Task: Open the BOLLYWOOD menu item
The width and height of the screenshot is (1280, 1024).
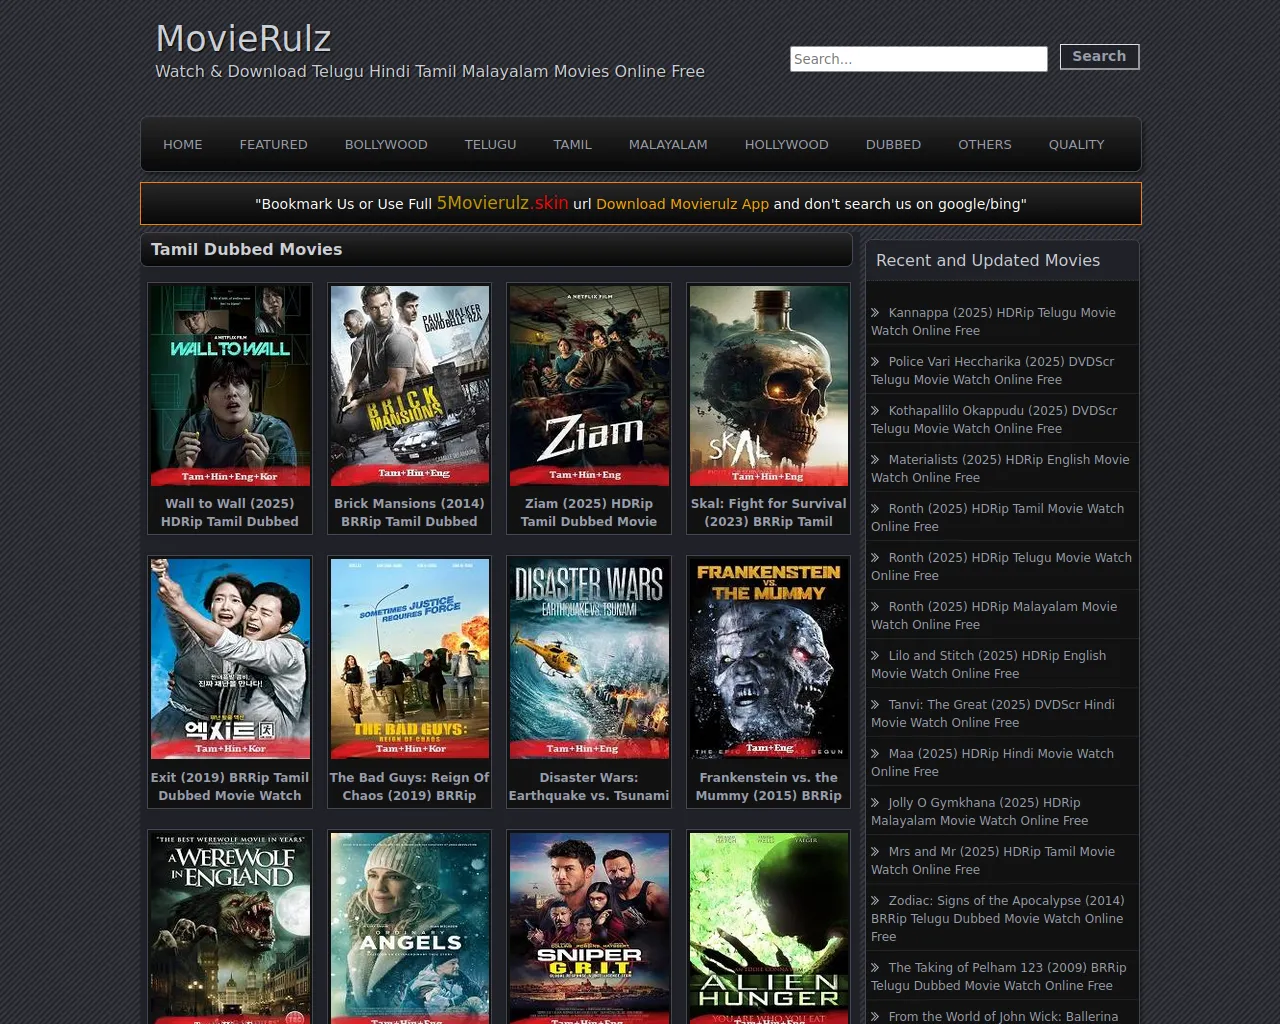Action: coord(386,144)
